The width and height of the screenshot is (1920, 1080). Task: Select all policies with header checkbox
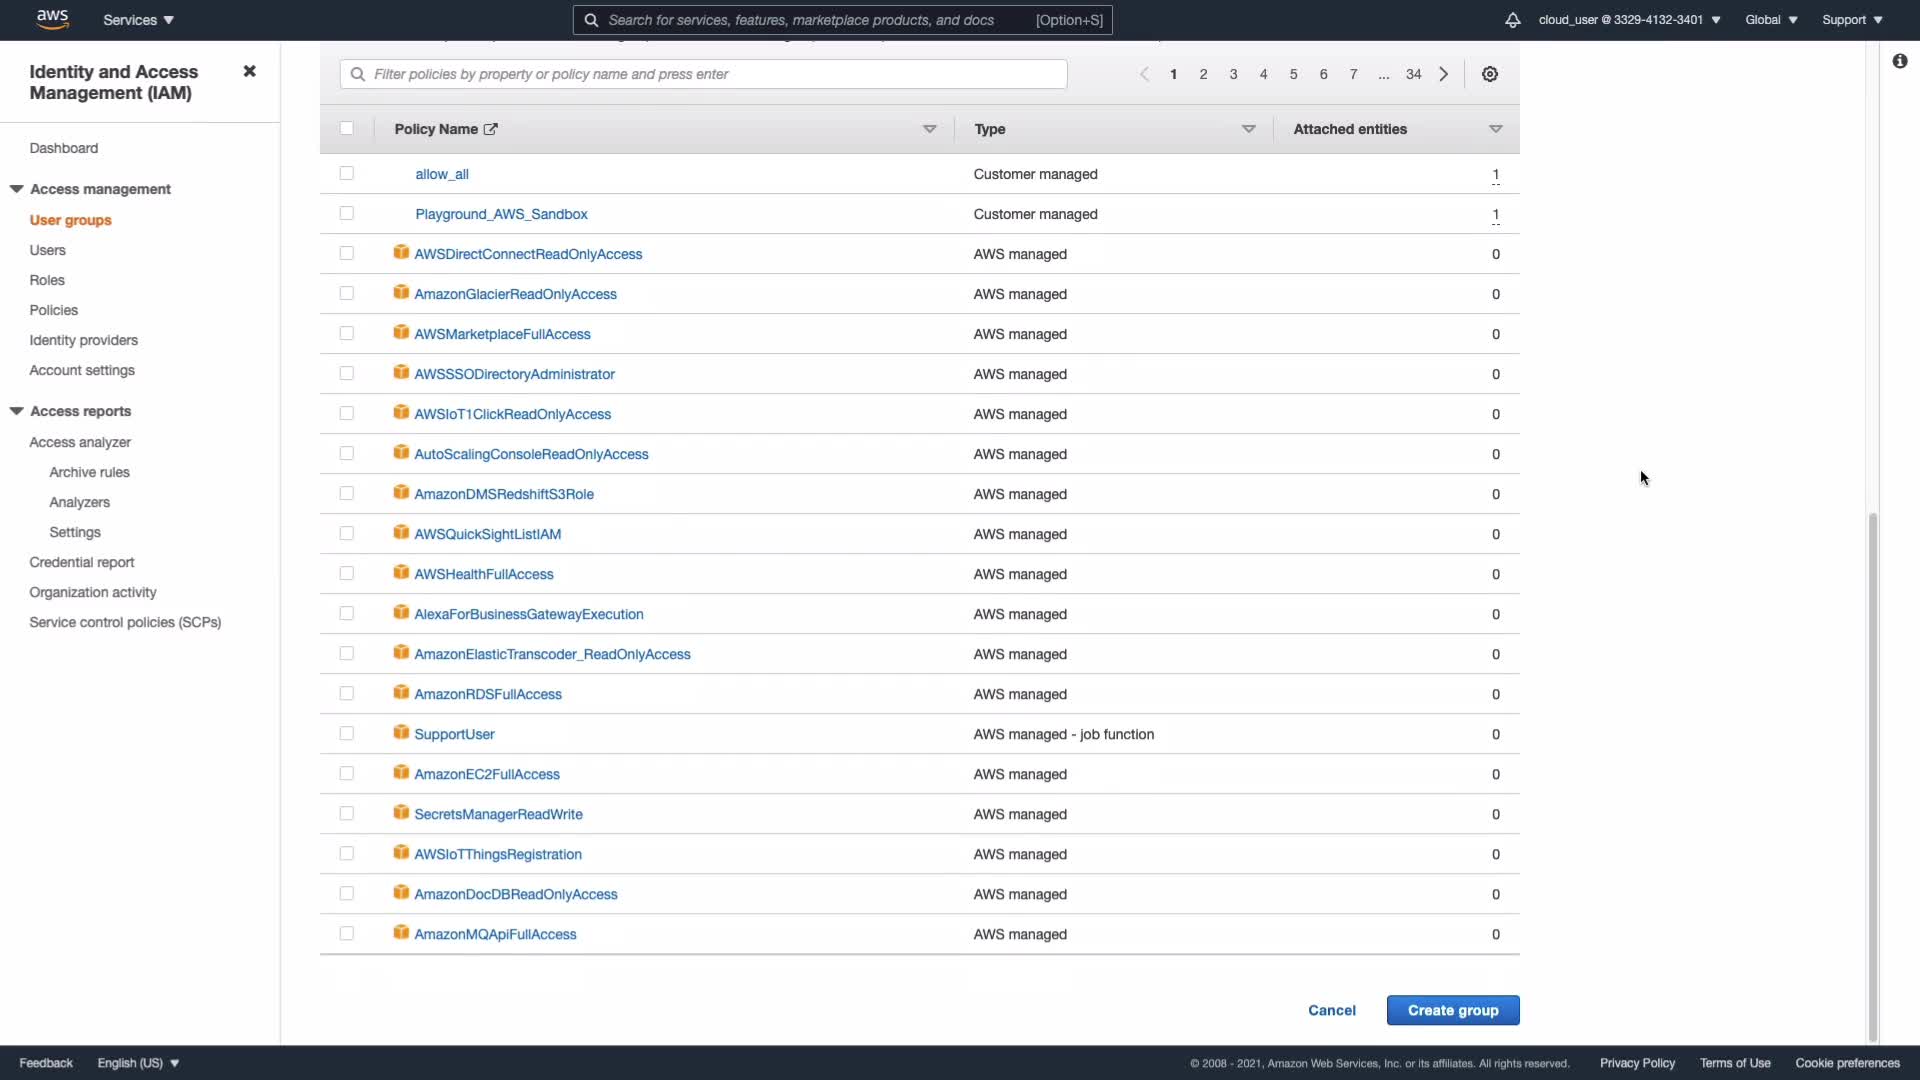346,128
